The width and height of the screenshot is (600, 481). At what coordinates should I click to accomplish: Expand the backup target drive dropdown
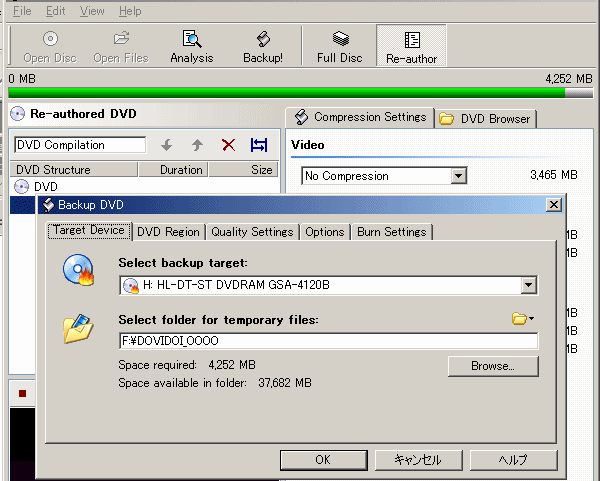(x=529, y=286)
